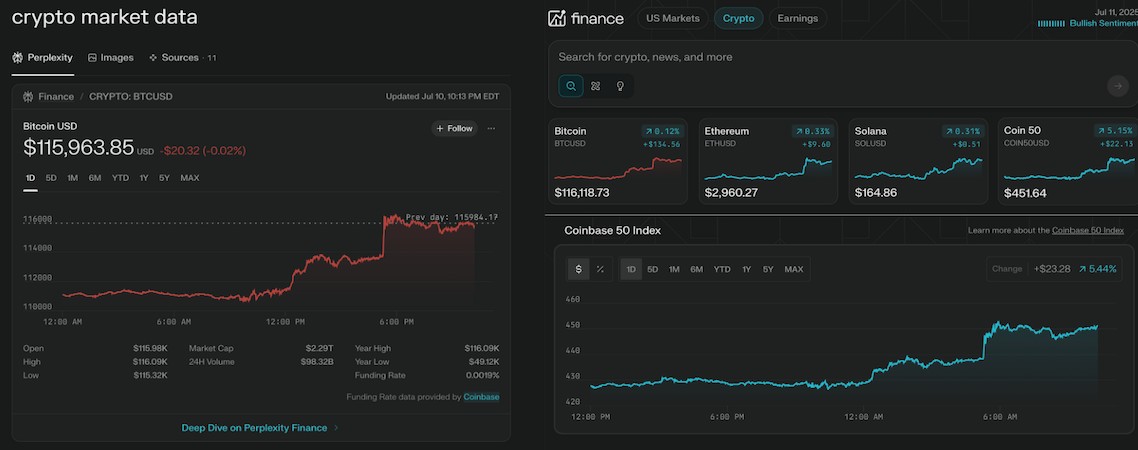Switch to the US Markets tab

[x=673, y=18]
